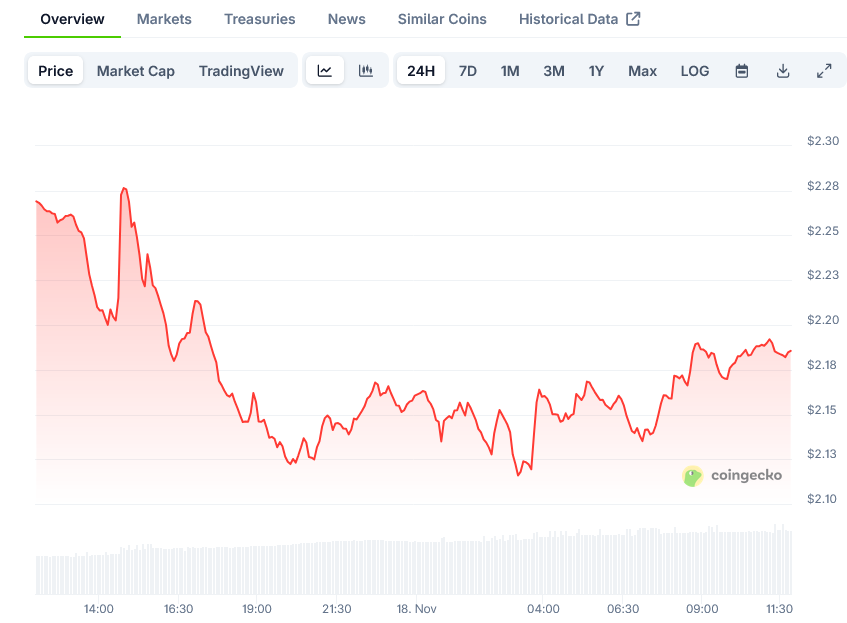
Task: Click the external link icon beside Historical Data
Action: tap(632, 17)
